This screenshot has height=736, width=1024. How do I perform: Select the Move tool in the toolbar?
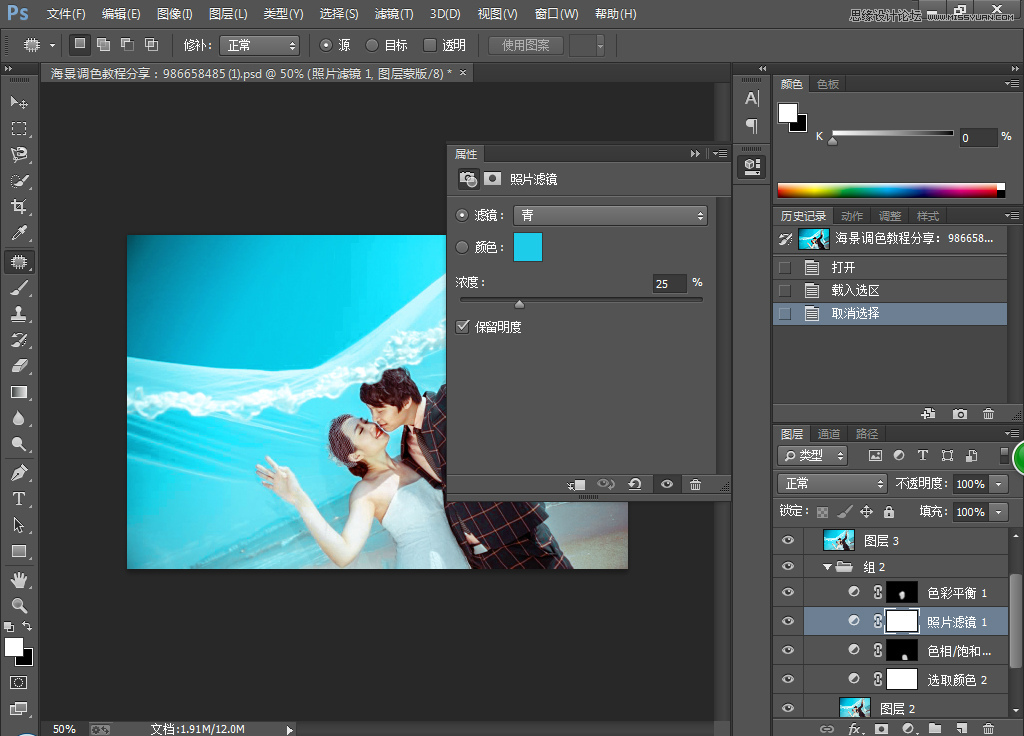[x=18, y=101]
